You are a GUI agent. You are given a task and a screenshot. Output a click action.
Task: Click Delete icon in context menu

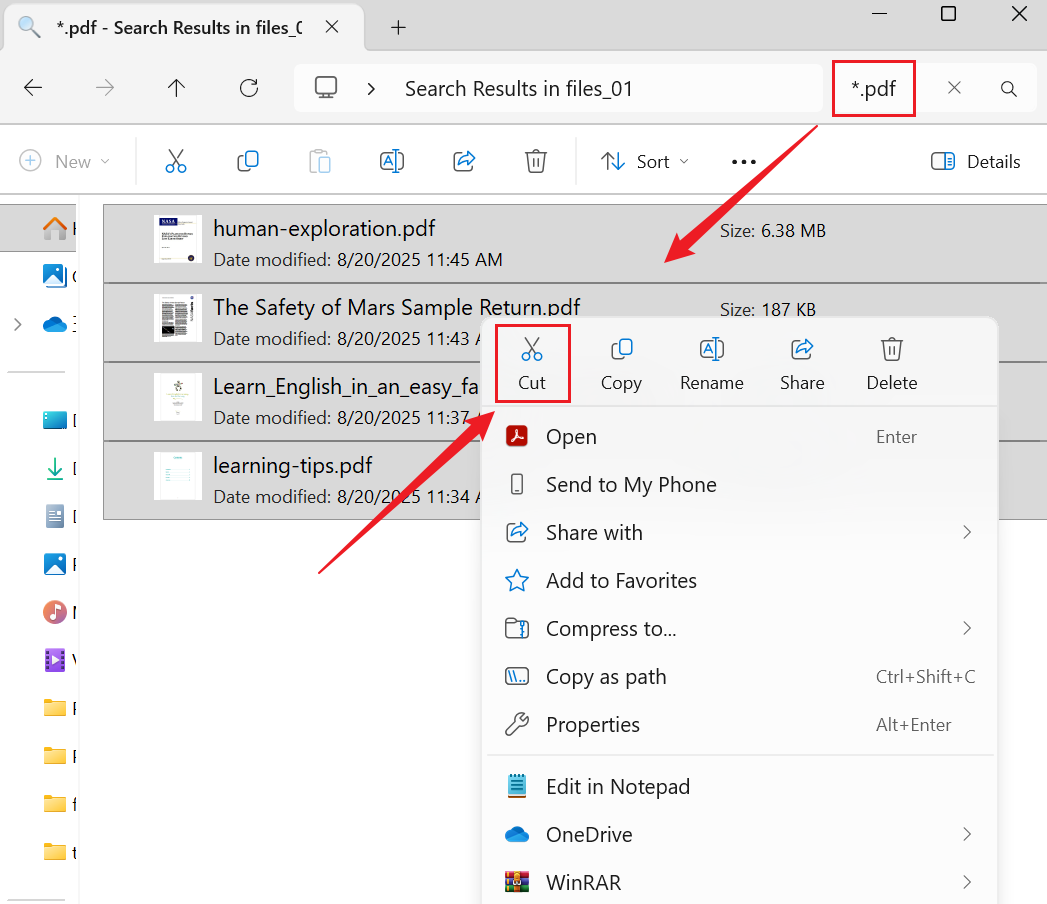[891, 363]
